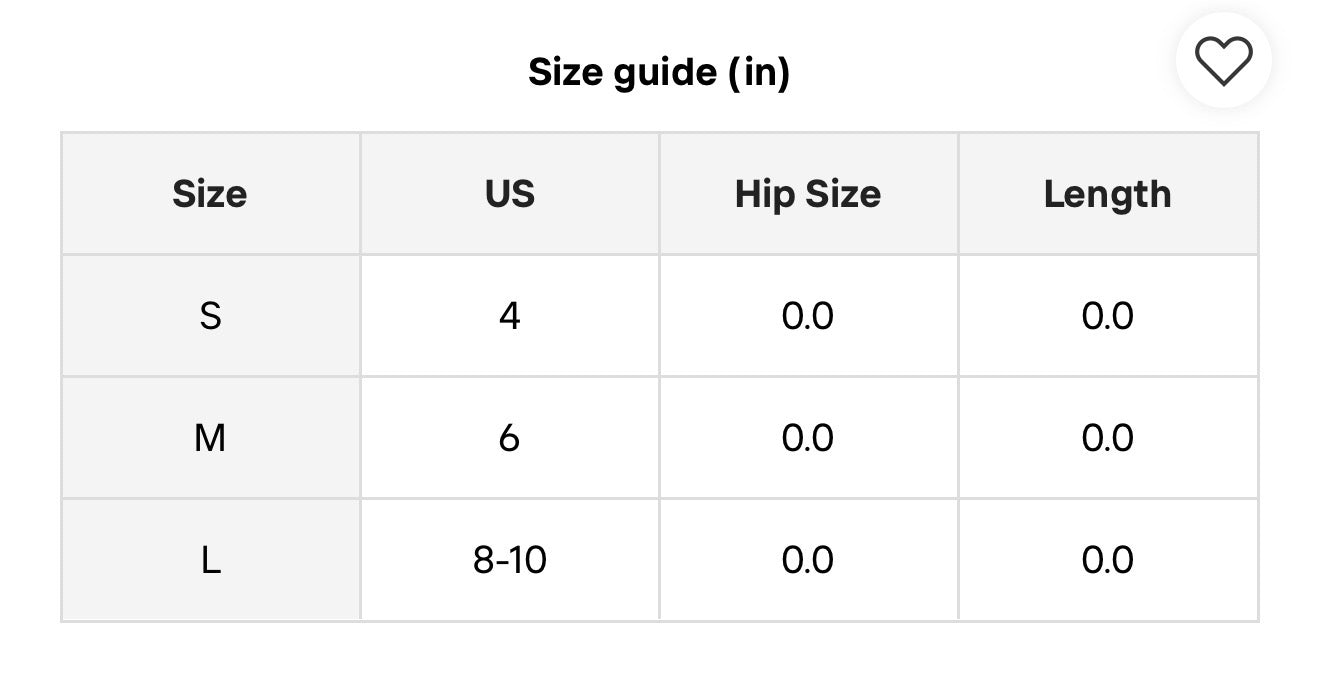Viewport: 1320px width, 693px height.
Task: Click the Hip Size value for size S
Action: [x=808, y=316]
